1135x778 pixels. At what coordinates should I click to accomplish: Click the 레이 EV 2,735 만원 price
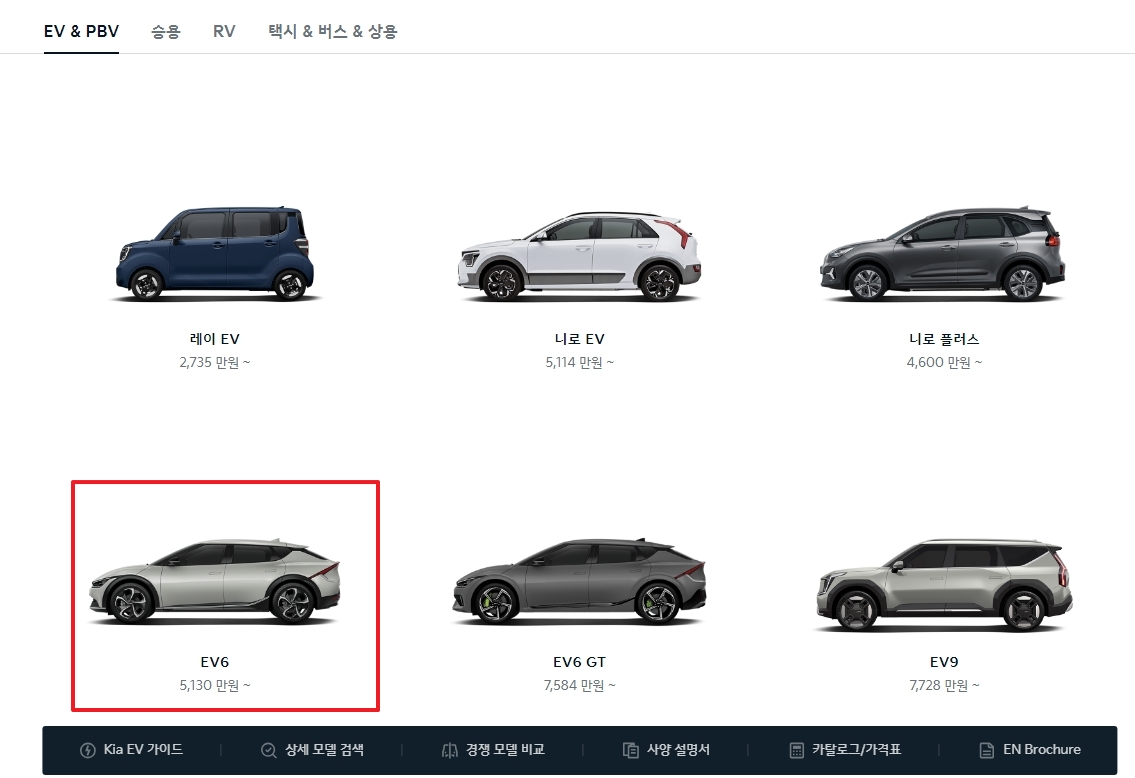point(214,362)
